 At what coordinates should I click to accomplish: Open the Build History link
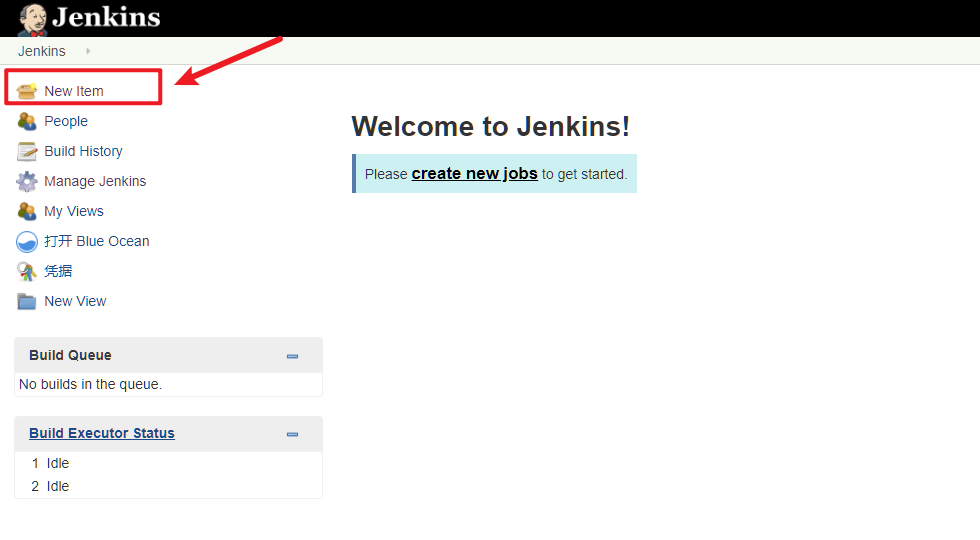tap(83, 151)
